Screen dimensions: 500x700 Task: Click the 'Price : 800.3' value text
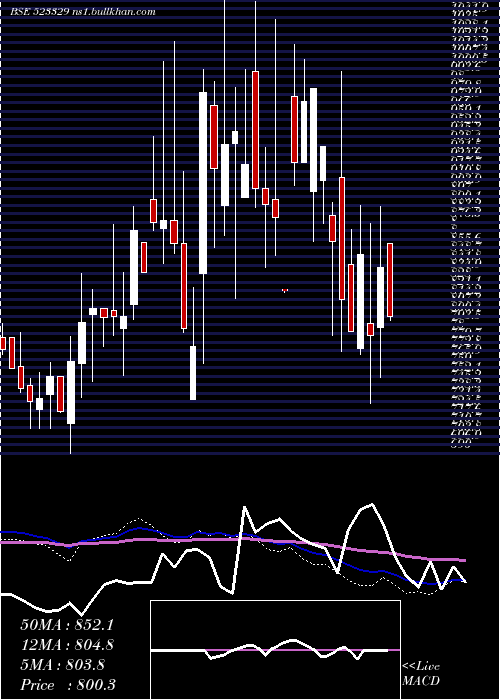click(x=68, y=685)
